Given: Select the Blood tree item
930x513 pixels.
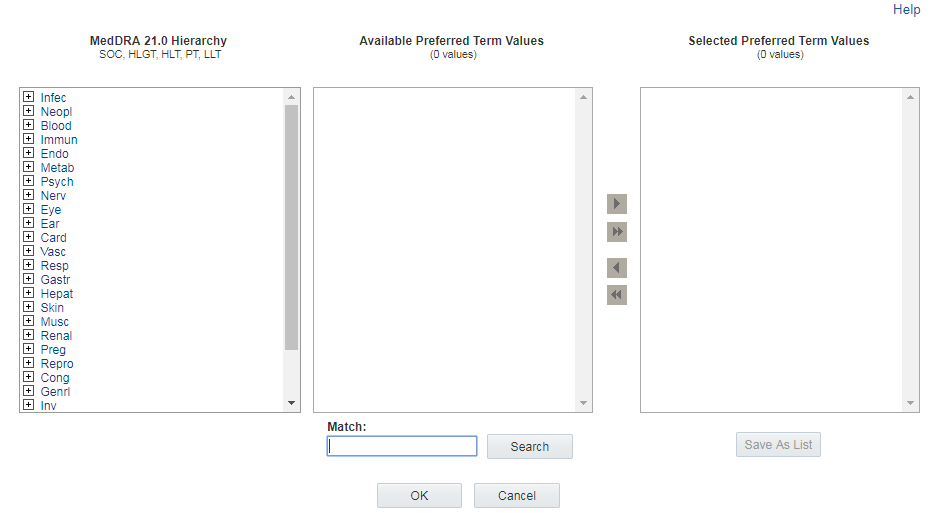Looking at the screenshot, I should click(x=56, y=126).
